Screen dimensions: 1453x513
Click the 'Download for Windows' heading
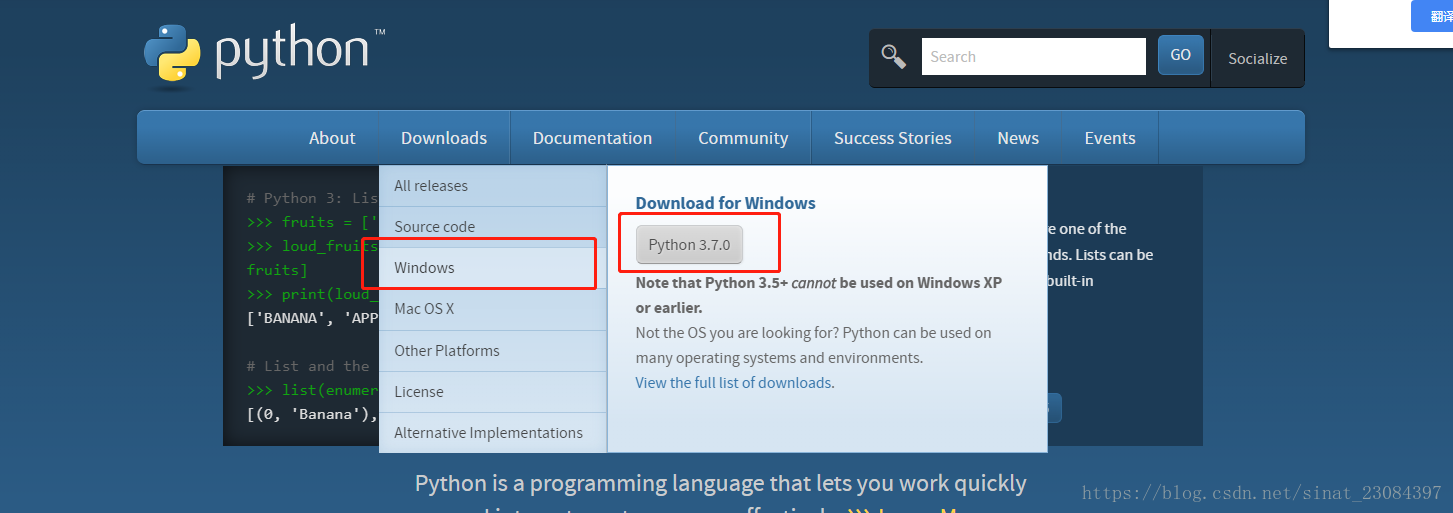[726, 203]
